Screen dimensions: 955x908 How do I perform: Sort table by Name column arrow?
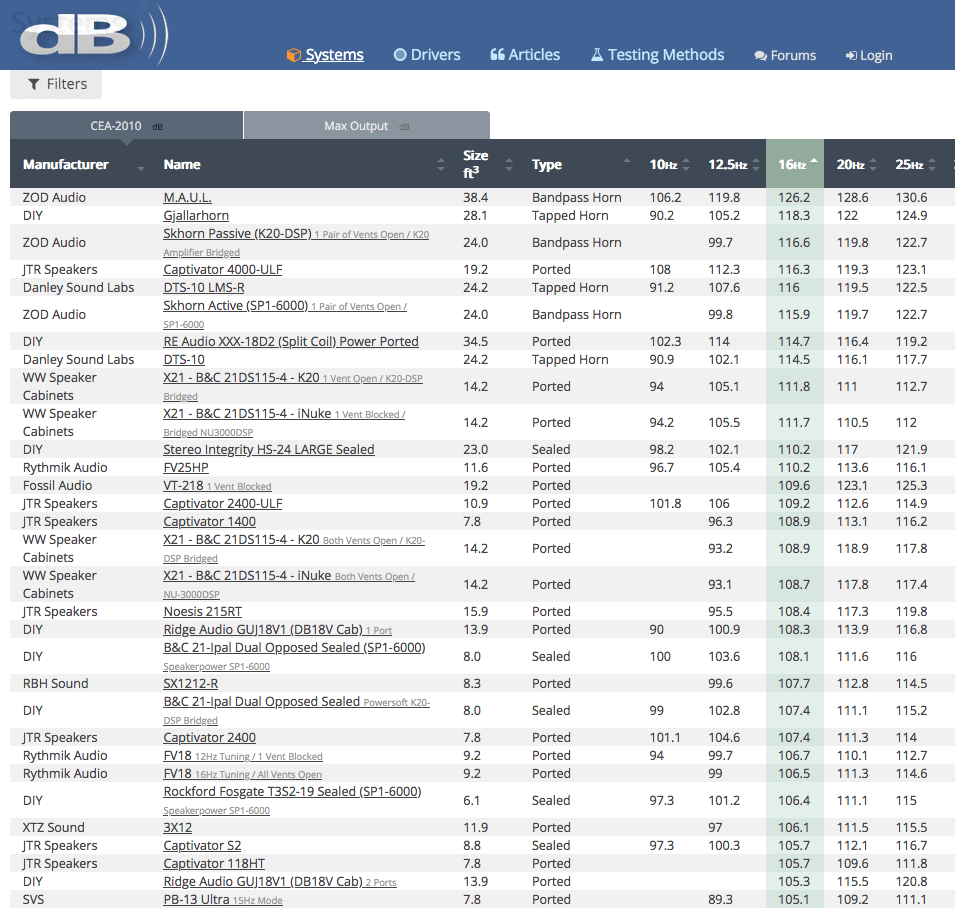click(x=440, y=164)
